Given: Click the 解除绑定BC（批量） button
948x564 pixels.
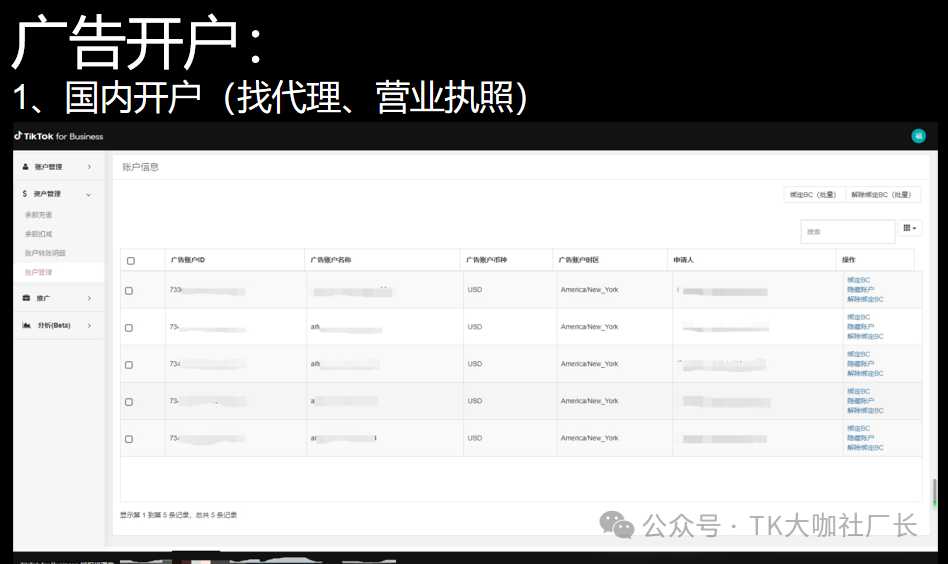Looking at the screenshot, I should (x=882, y=195).
